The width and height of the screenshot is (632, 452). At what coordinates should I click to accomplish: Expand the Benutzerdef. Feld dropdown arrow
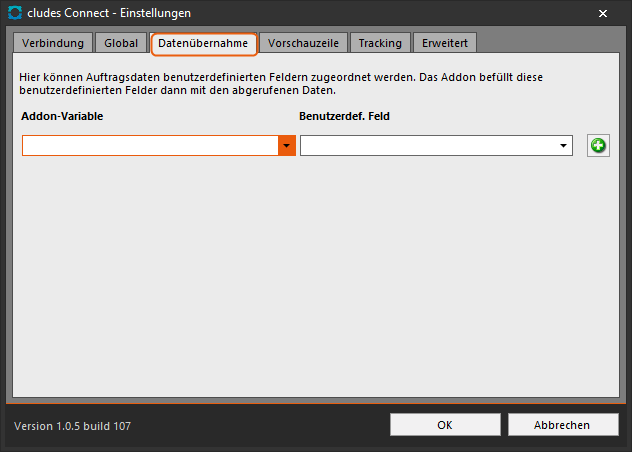(x=563, y=146)
